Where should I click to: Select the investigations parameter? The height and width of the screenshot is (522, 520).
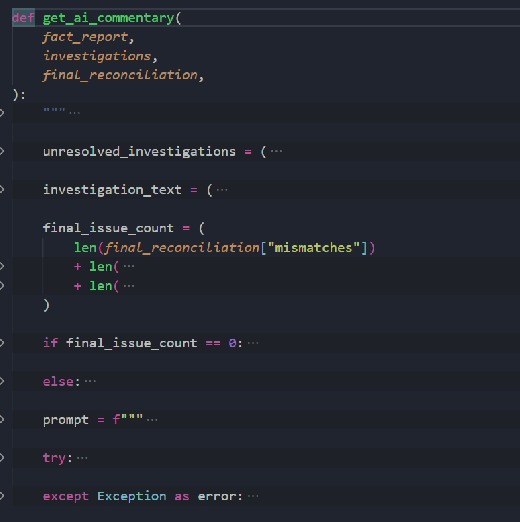(x=97, y=56)
